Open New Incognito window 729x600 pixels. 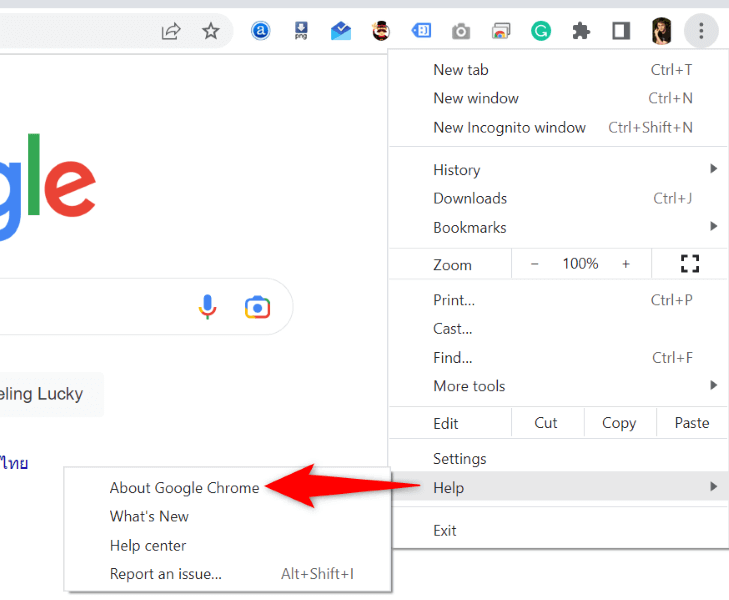[510, 128]
